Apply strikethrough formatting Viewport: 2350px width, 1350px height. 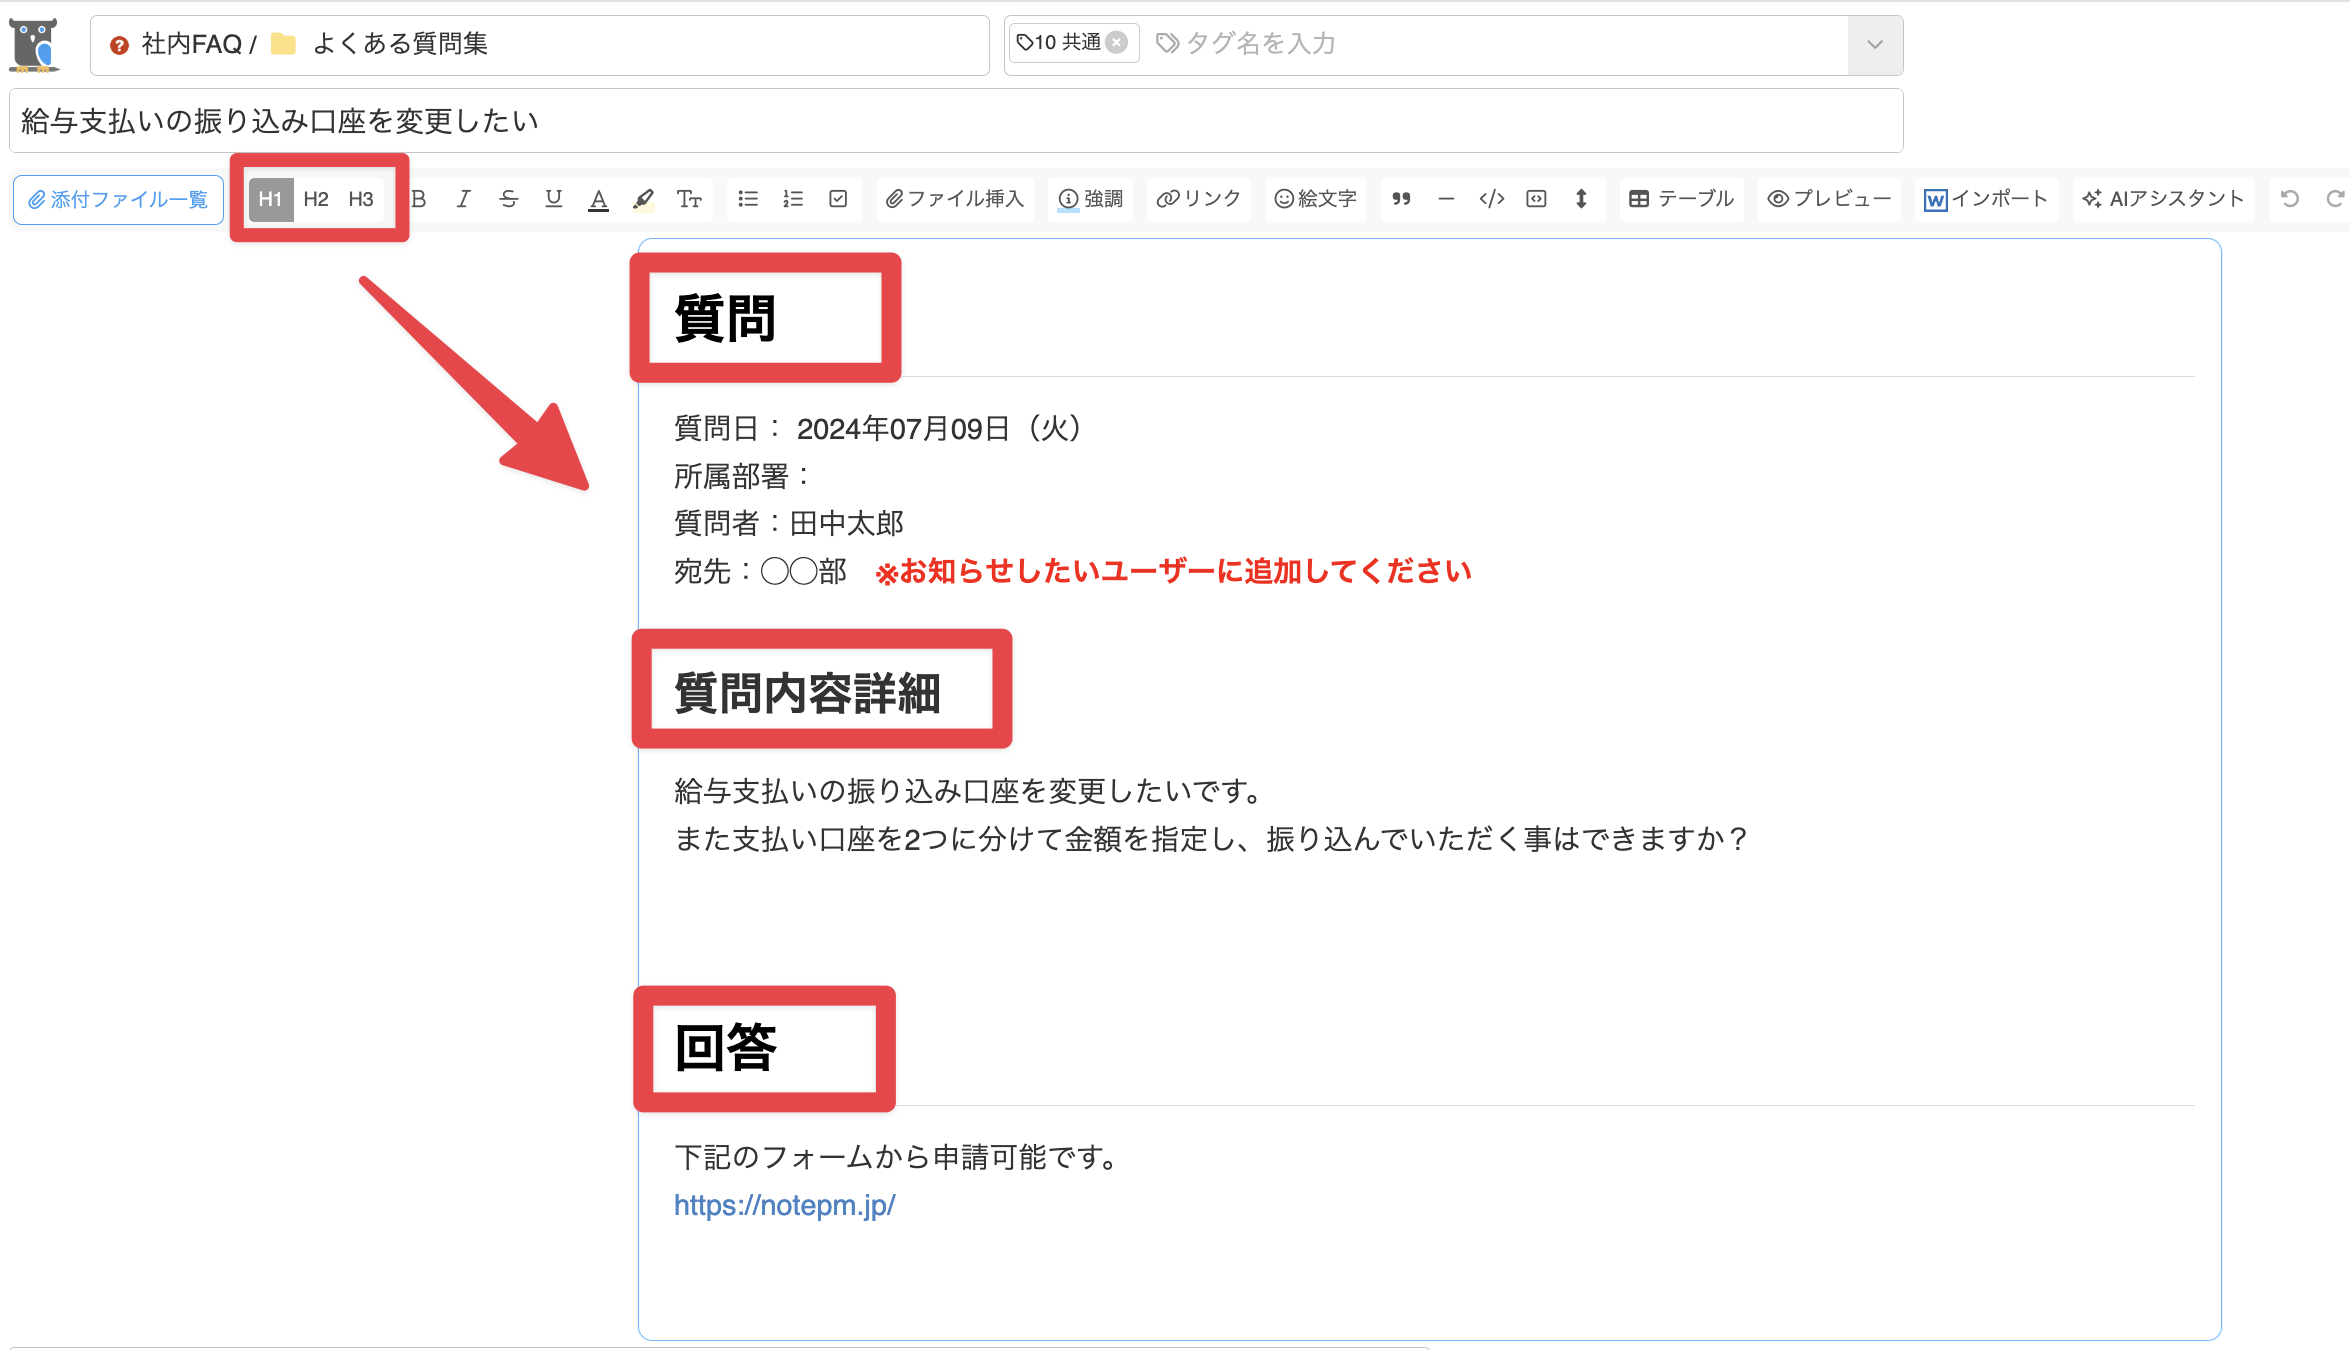pyautogui.click(x=508, y=199)
